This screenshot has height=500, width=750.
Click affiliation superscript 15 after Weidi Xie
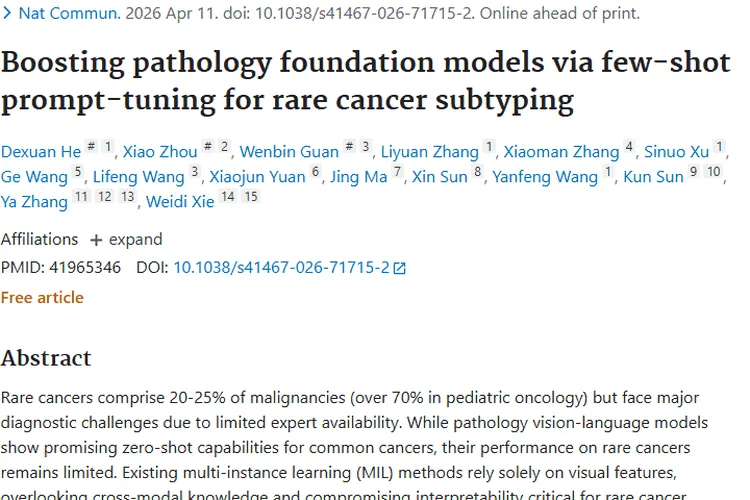point(251,197)
